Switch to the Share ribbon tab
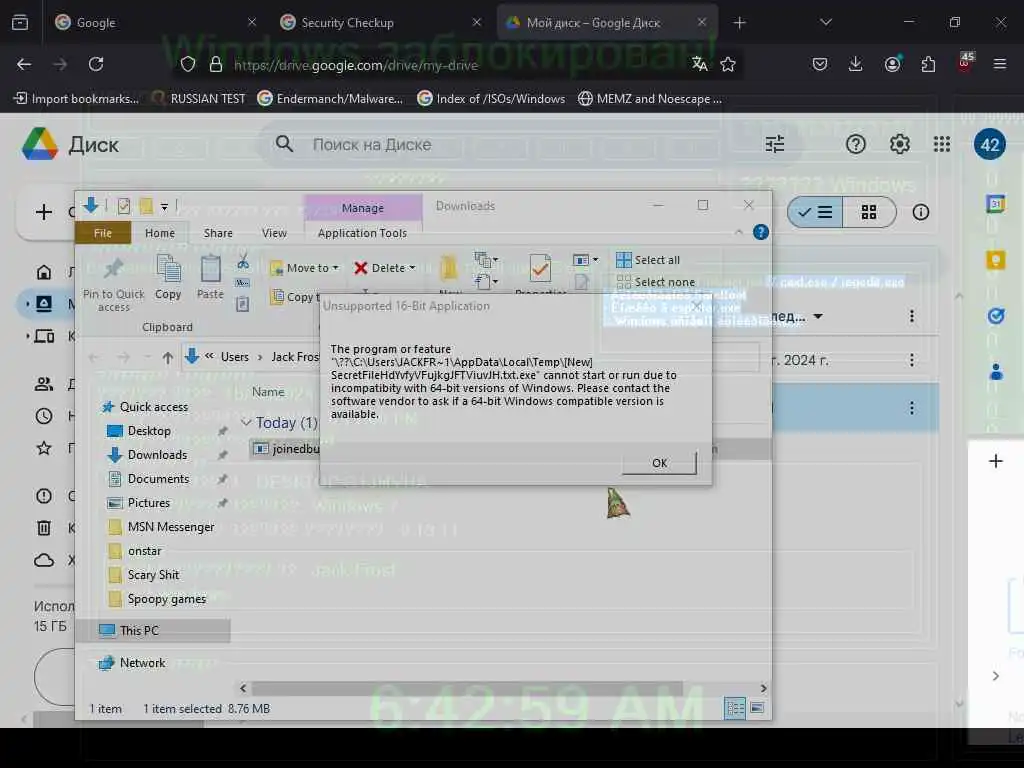 click(218, 233)
